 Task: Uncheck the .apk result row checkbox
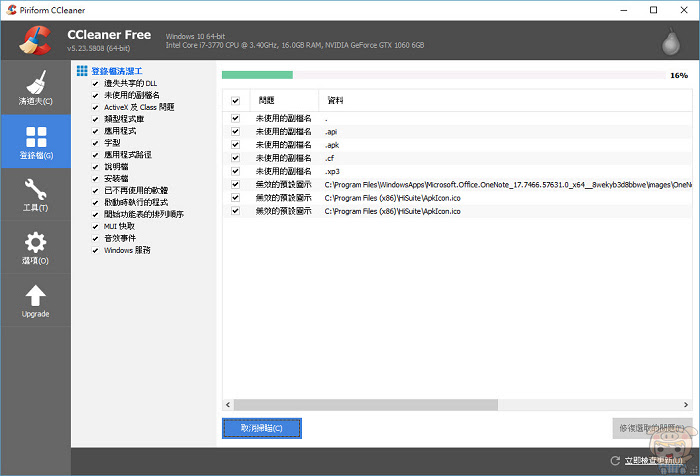(x=235, y=145)
